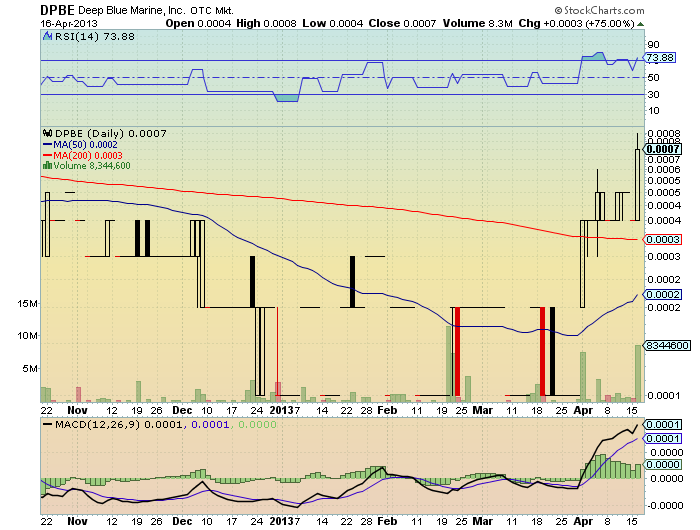700x530 pixels.
Task: Click the DPBE ticker symbol title
Action: 58,10
